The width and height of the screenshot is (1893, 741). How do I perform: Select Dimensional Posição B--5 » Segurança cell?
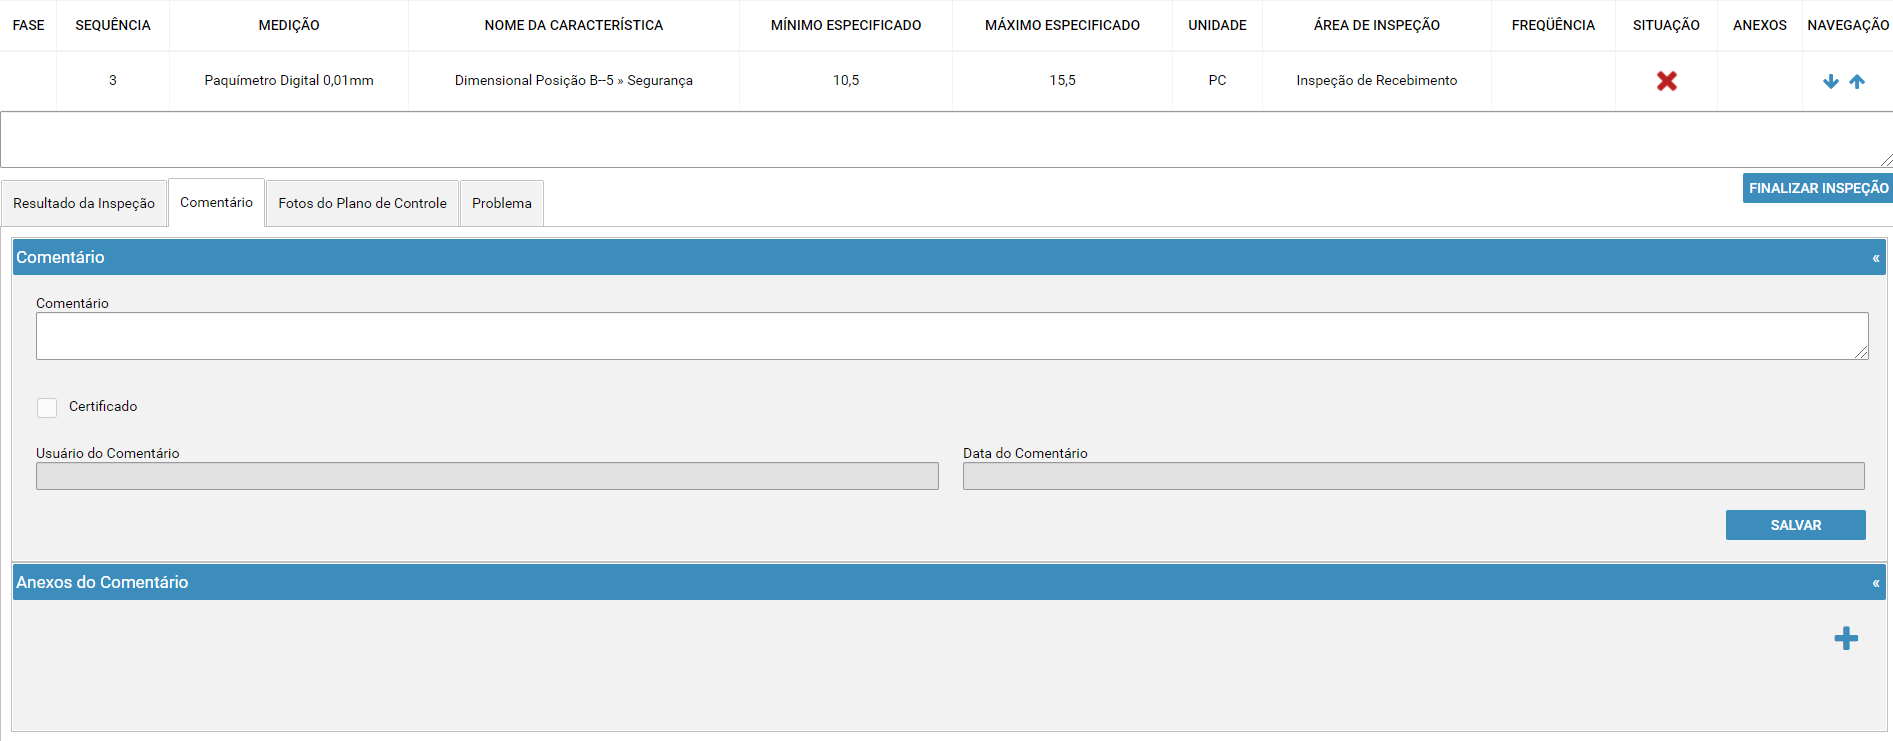pos(574,80)
